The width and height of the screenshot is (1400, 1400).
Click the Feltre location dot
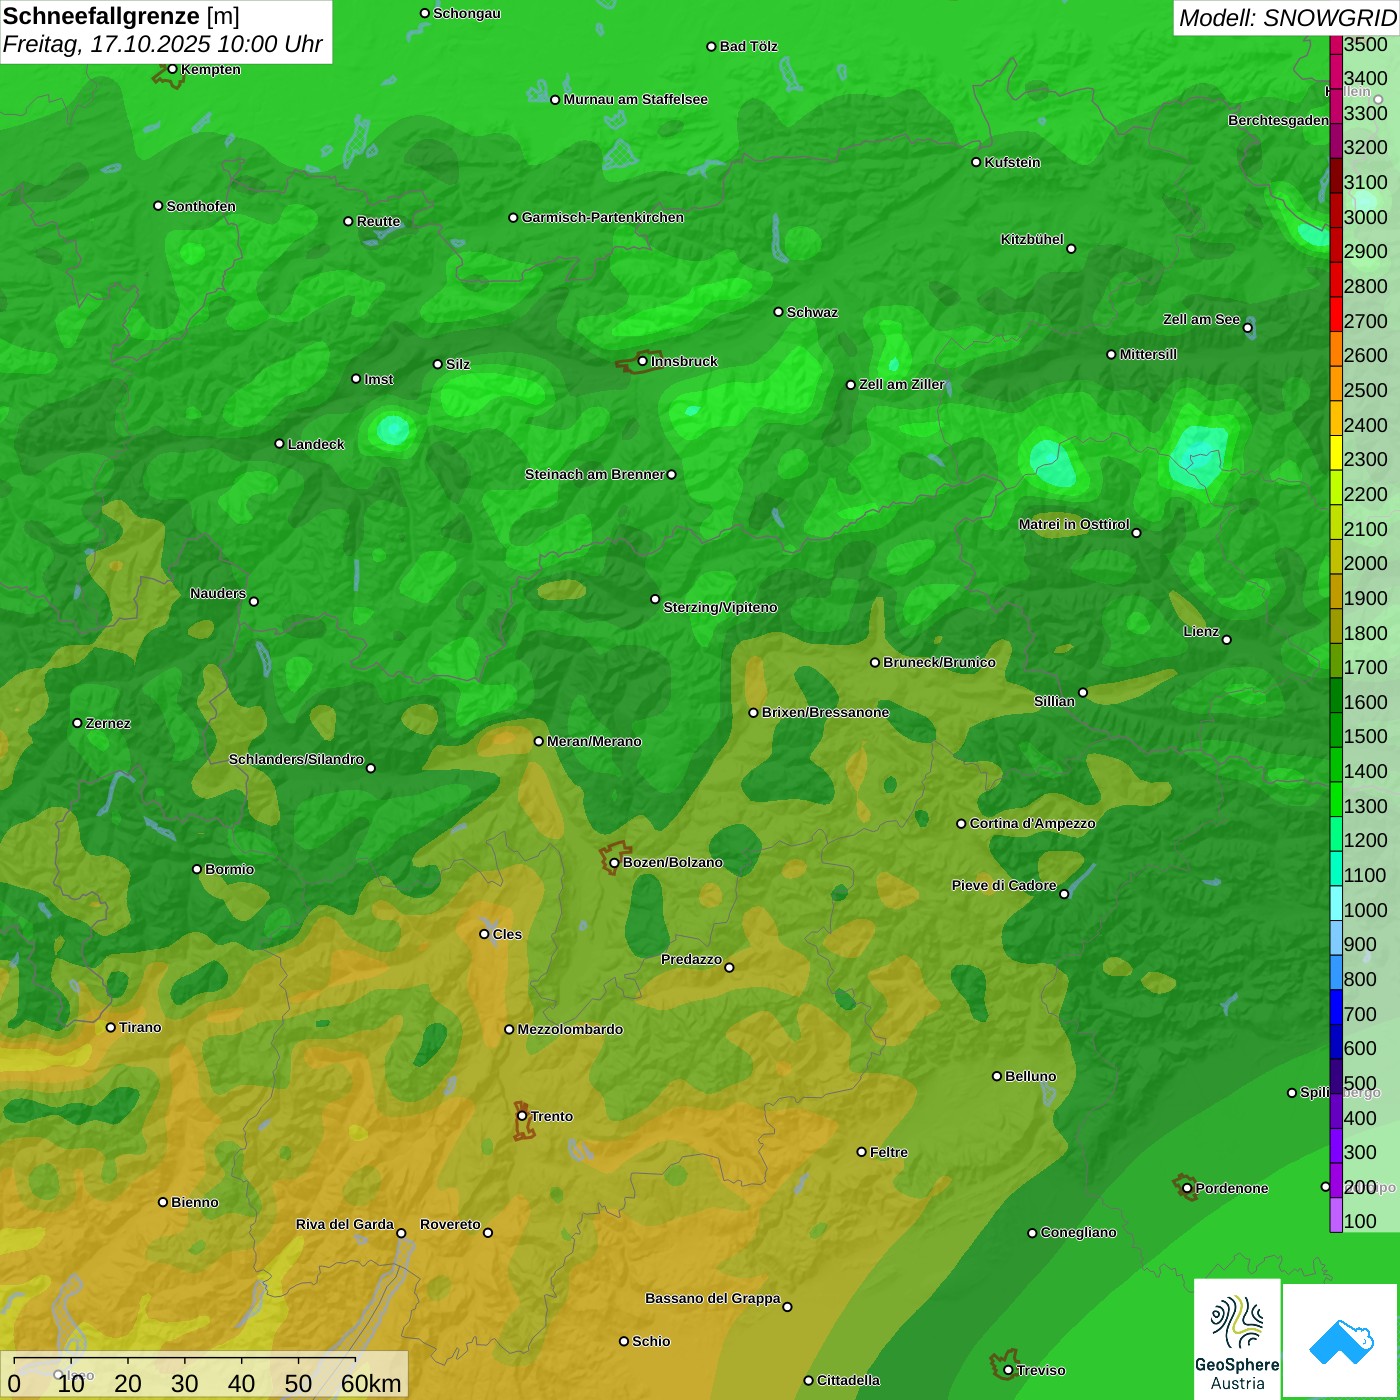[x=861, y=1152]
